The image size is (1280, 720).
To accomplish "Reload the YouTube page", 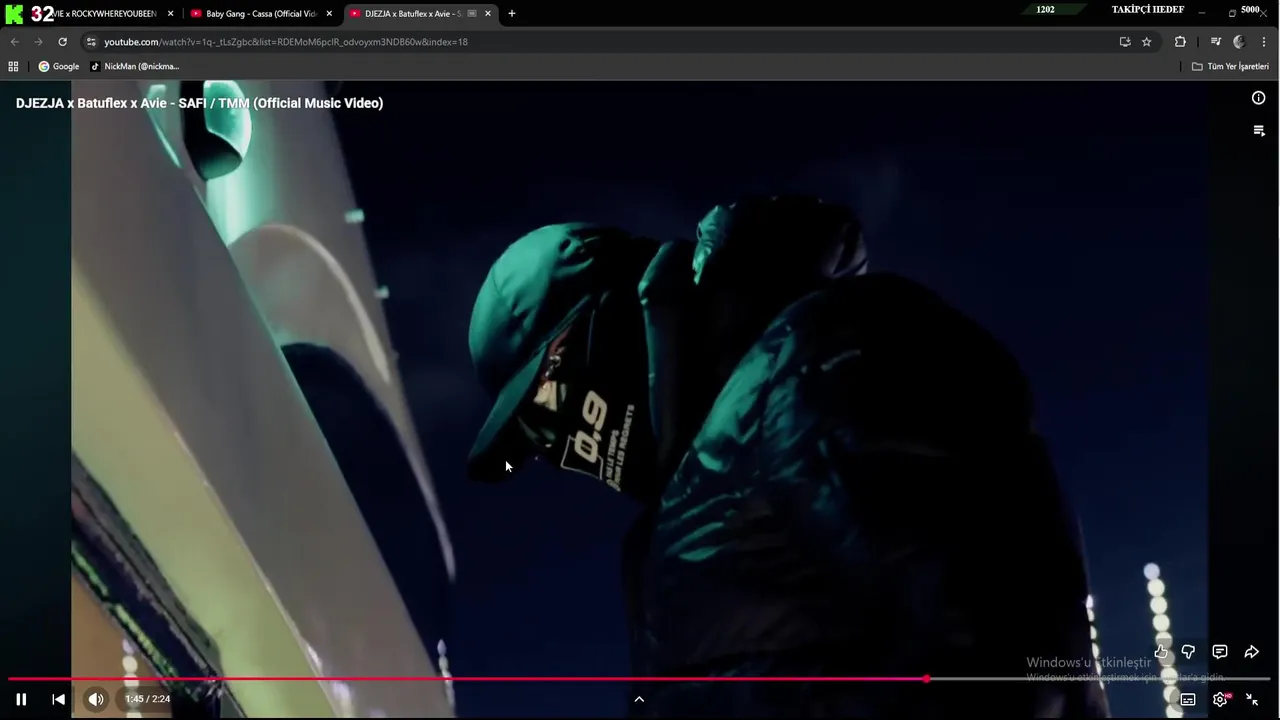I will (62, 42).
